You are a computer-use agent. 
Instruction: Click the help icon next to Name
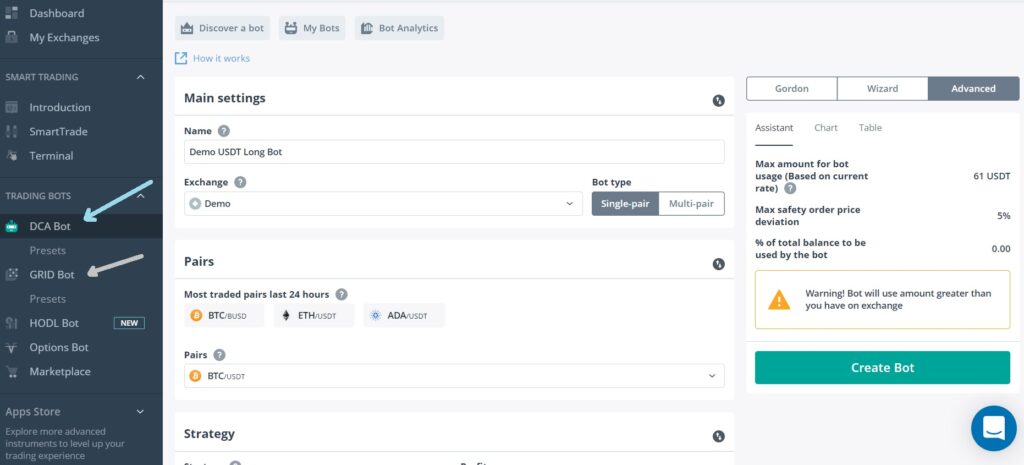pos(223,131)
